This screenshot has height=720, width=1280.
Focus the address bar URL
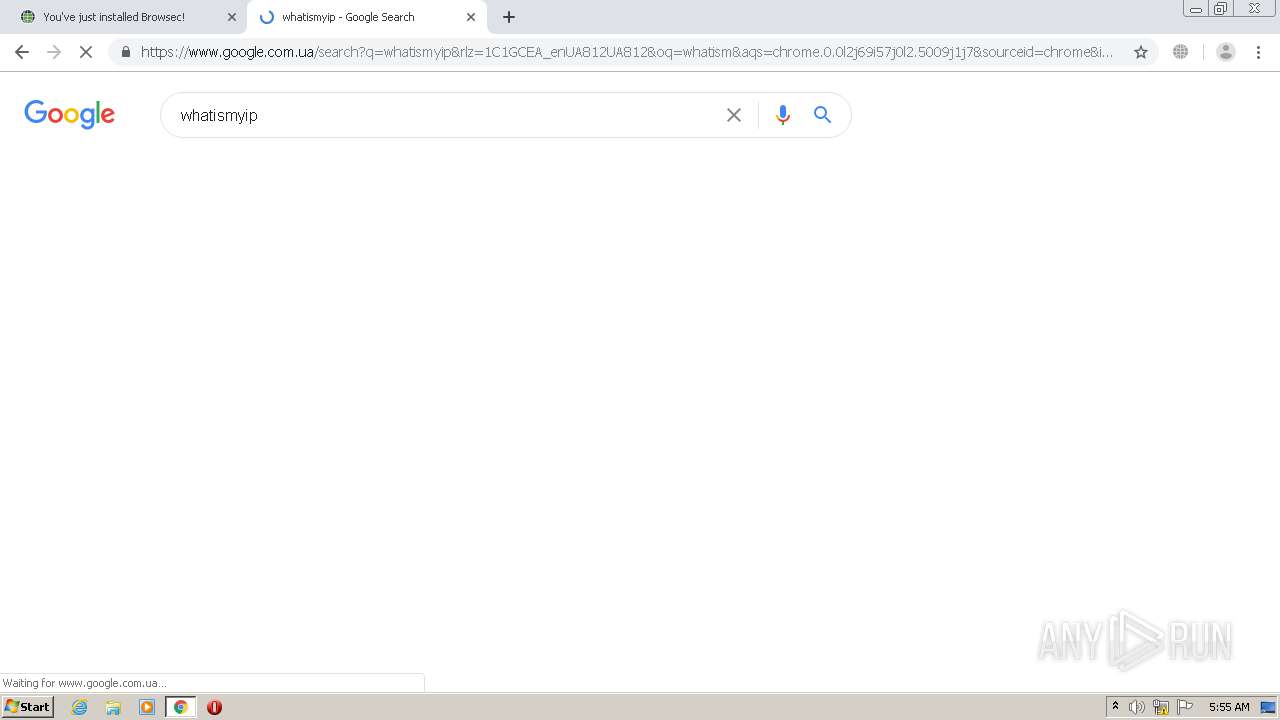(x=627, y=52)
